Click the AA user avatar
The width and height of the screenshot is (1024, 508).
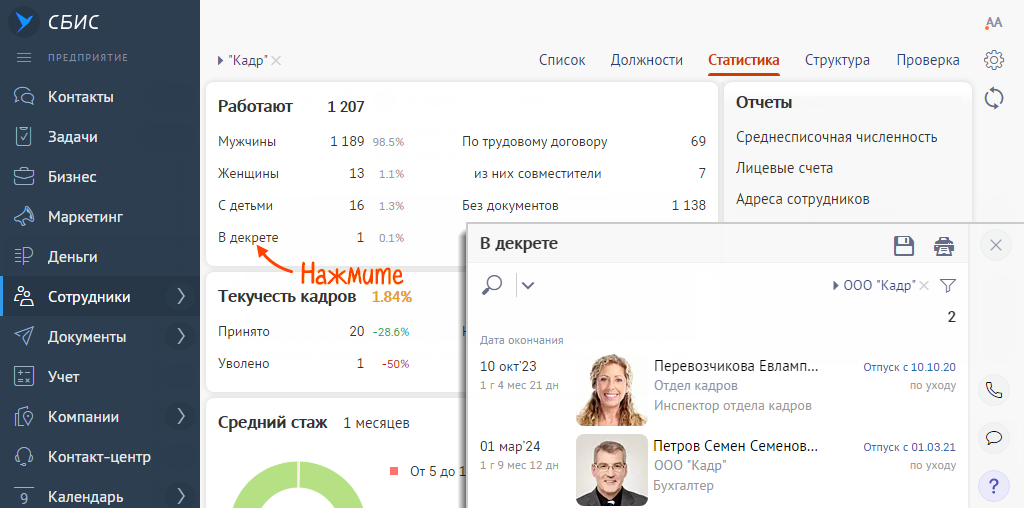(x=993, y=23)
